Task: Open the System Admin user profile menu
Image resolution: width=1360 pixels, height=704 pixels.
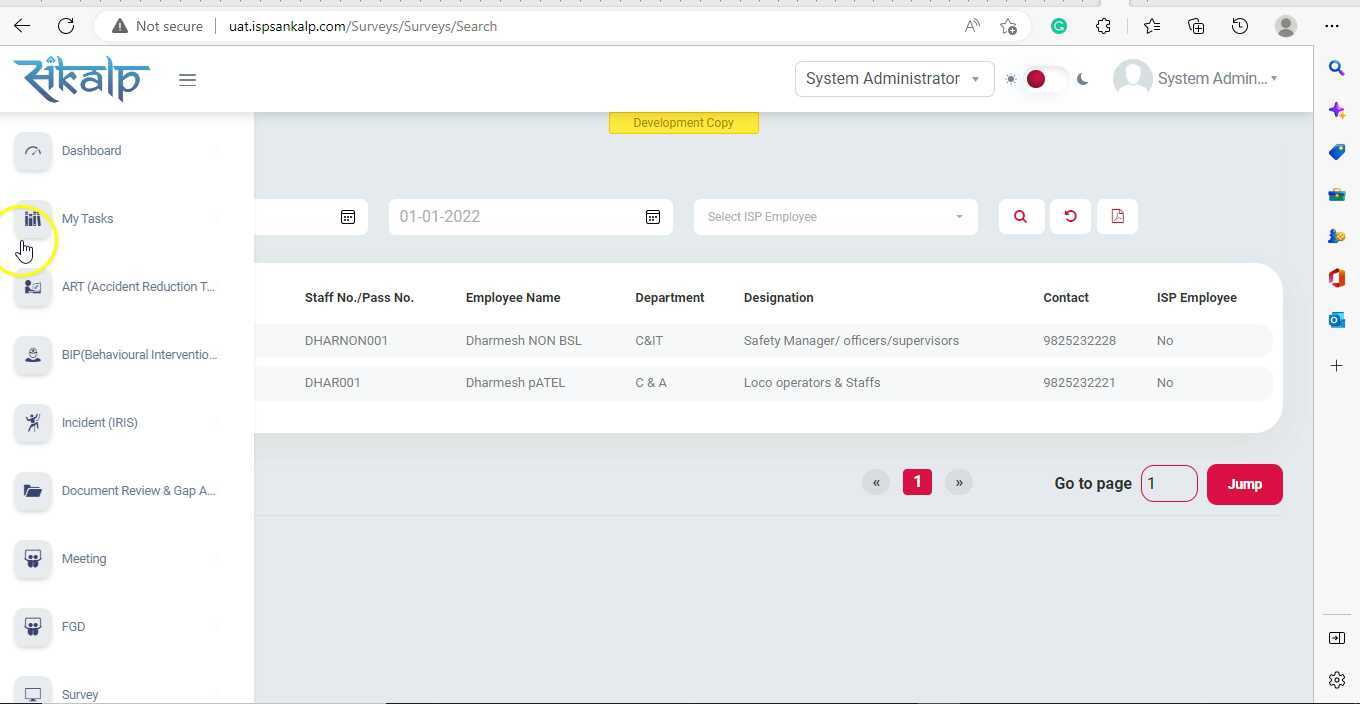Action: [1196, 79]
